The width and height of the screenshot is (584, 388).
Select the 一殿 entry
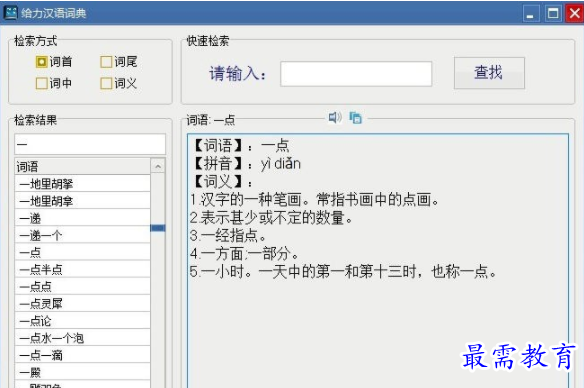click(82, 372)
